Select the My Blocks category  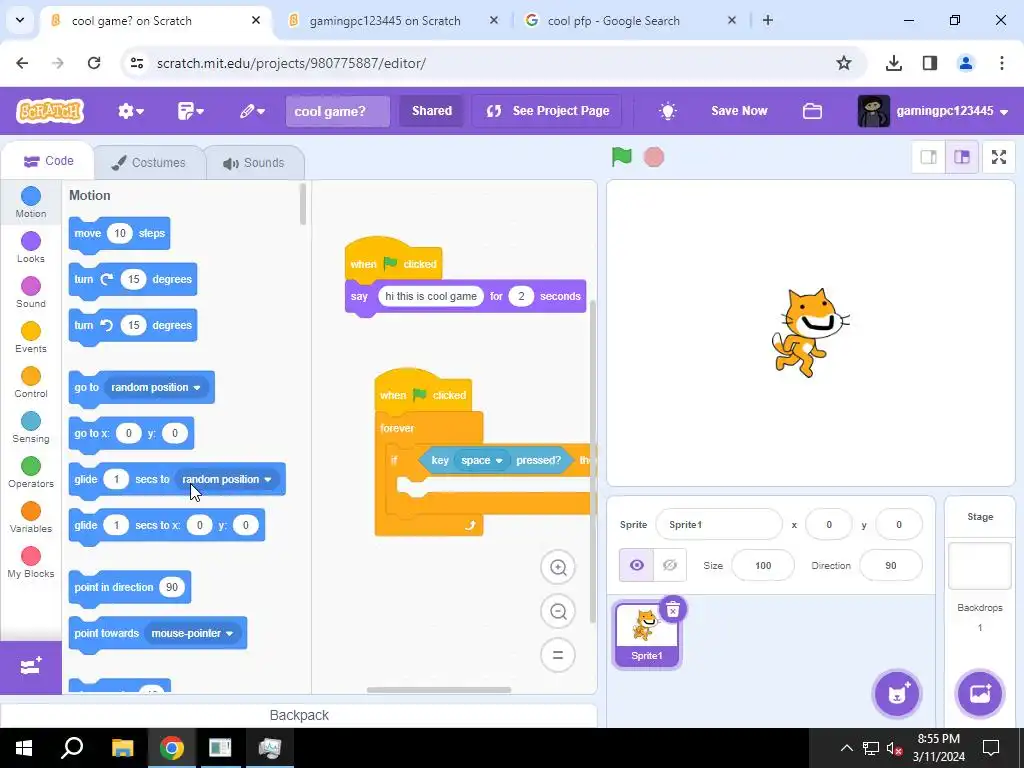pos(31,563)
